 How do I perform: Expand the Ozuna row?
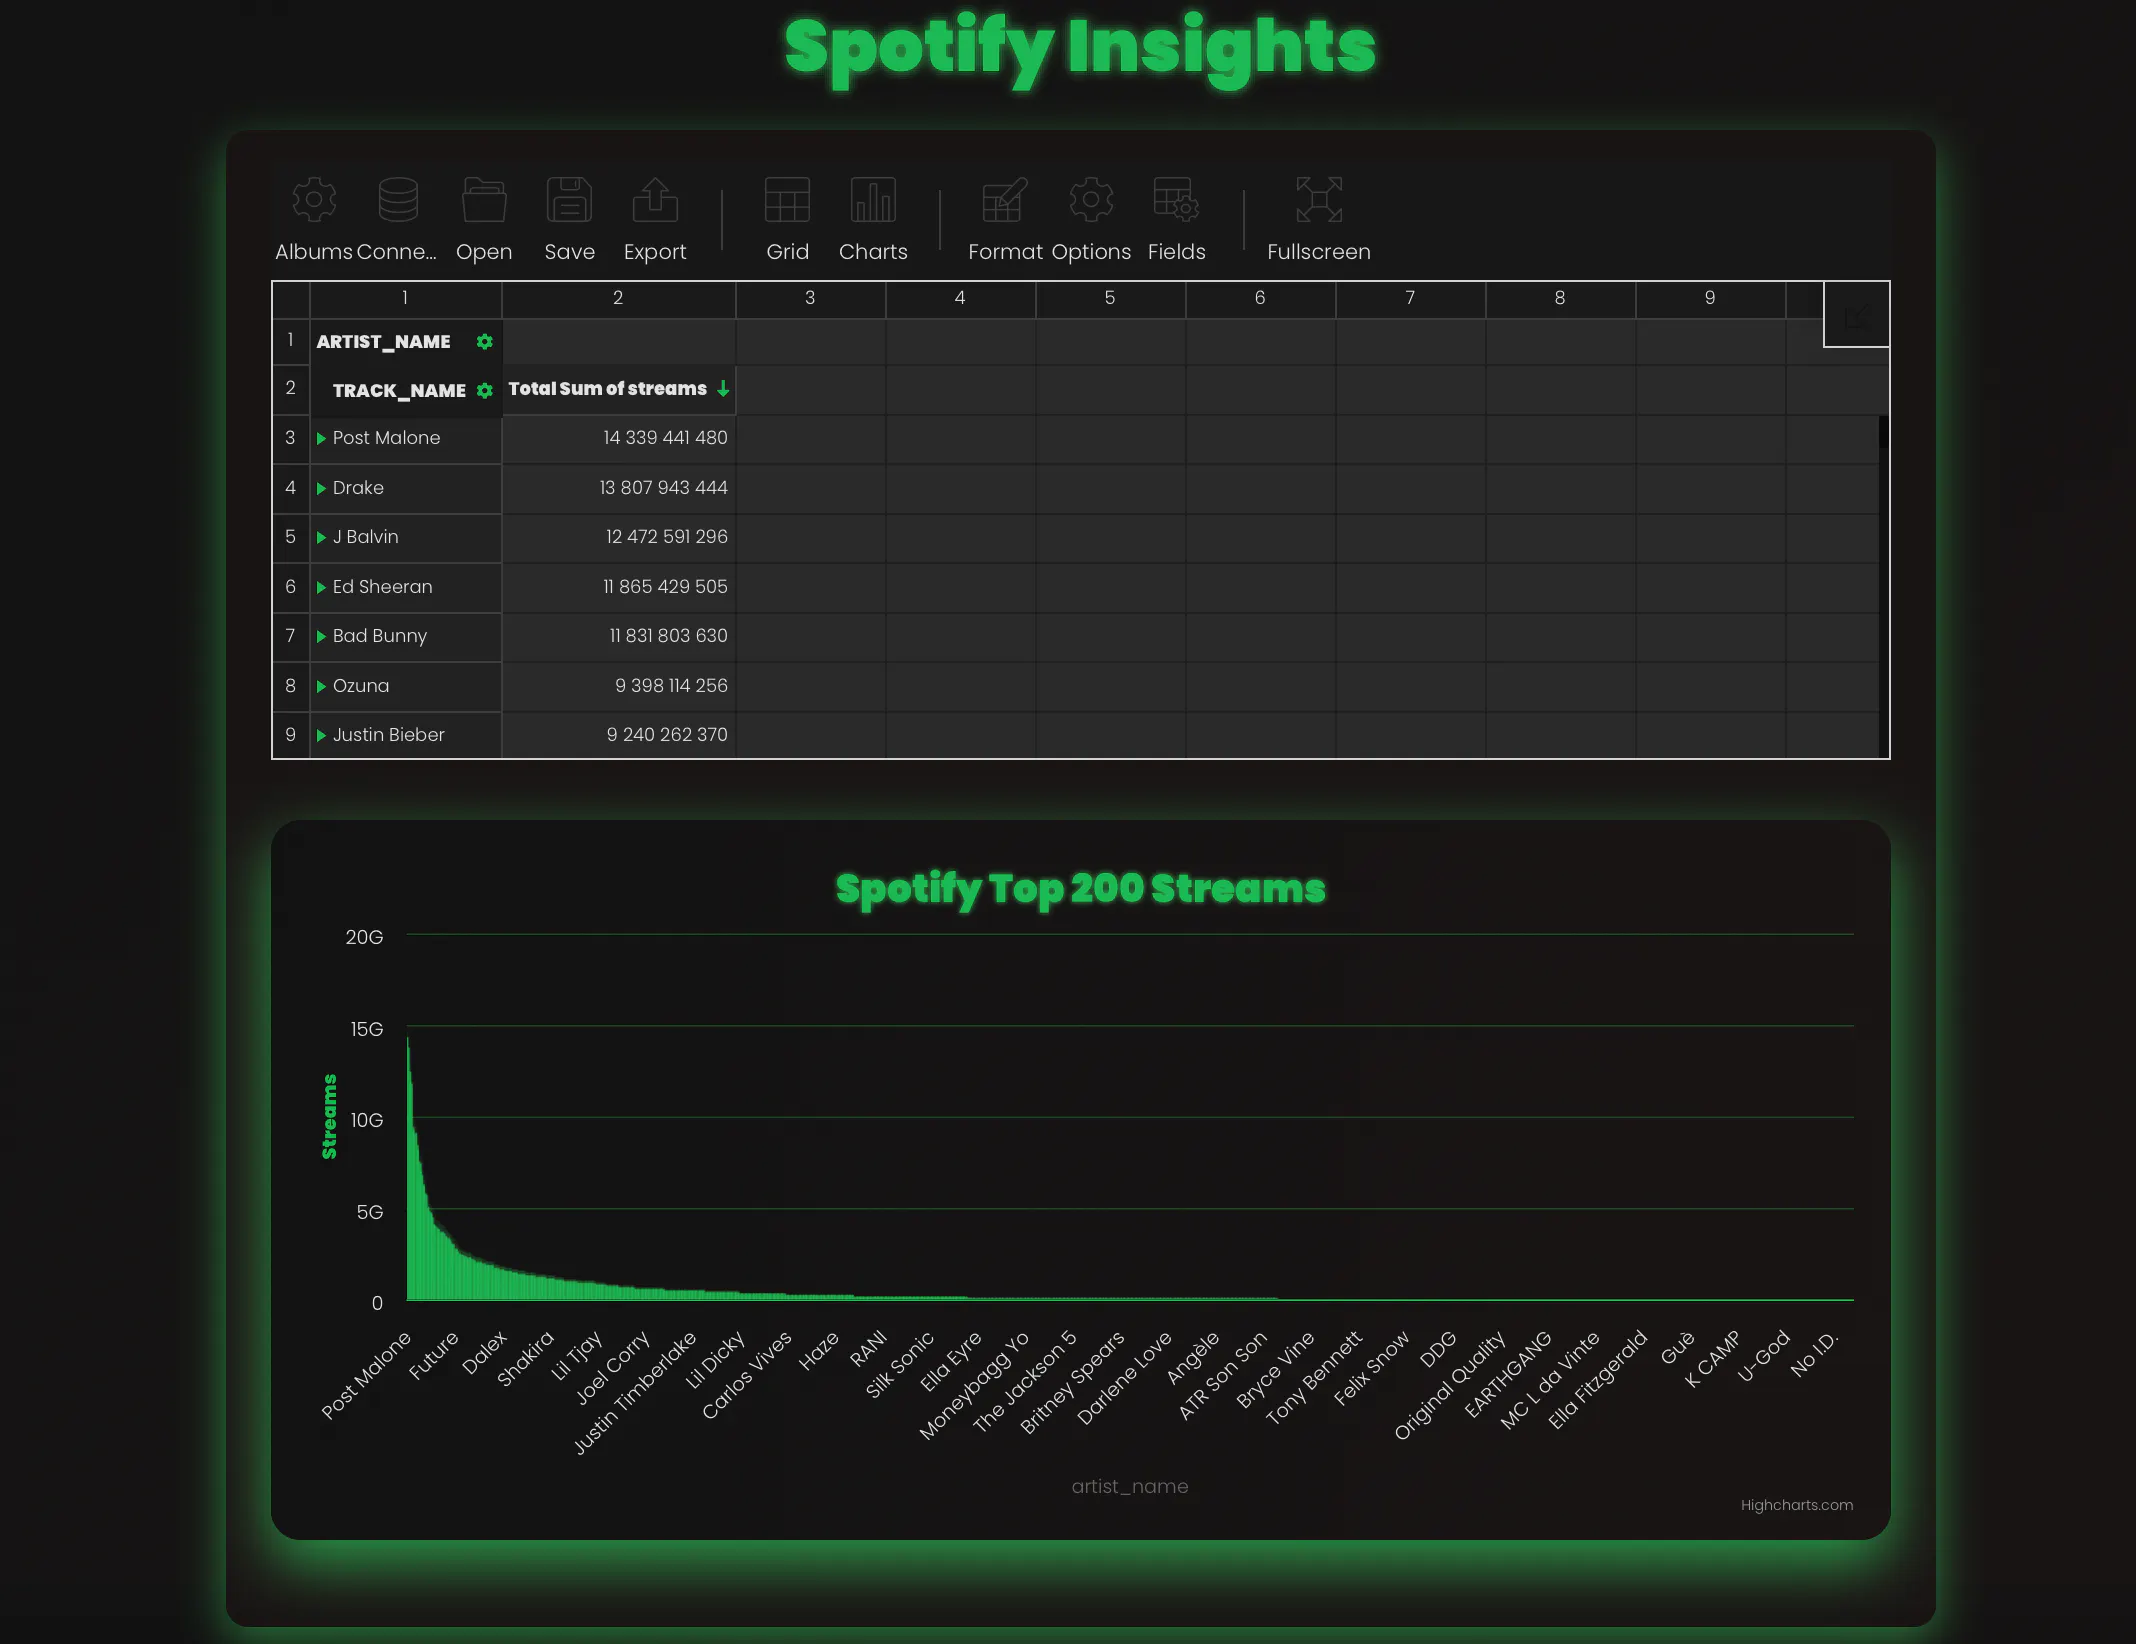(321, 686)
